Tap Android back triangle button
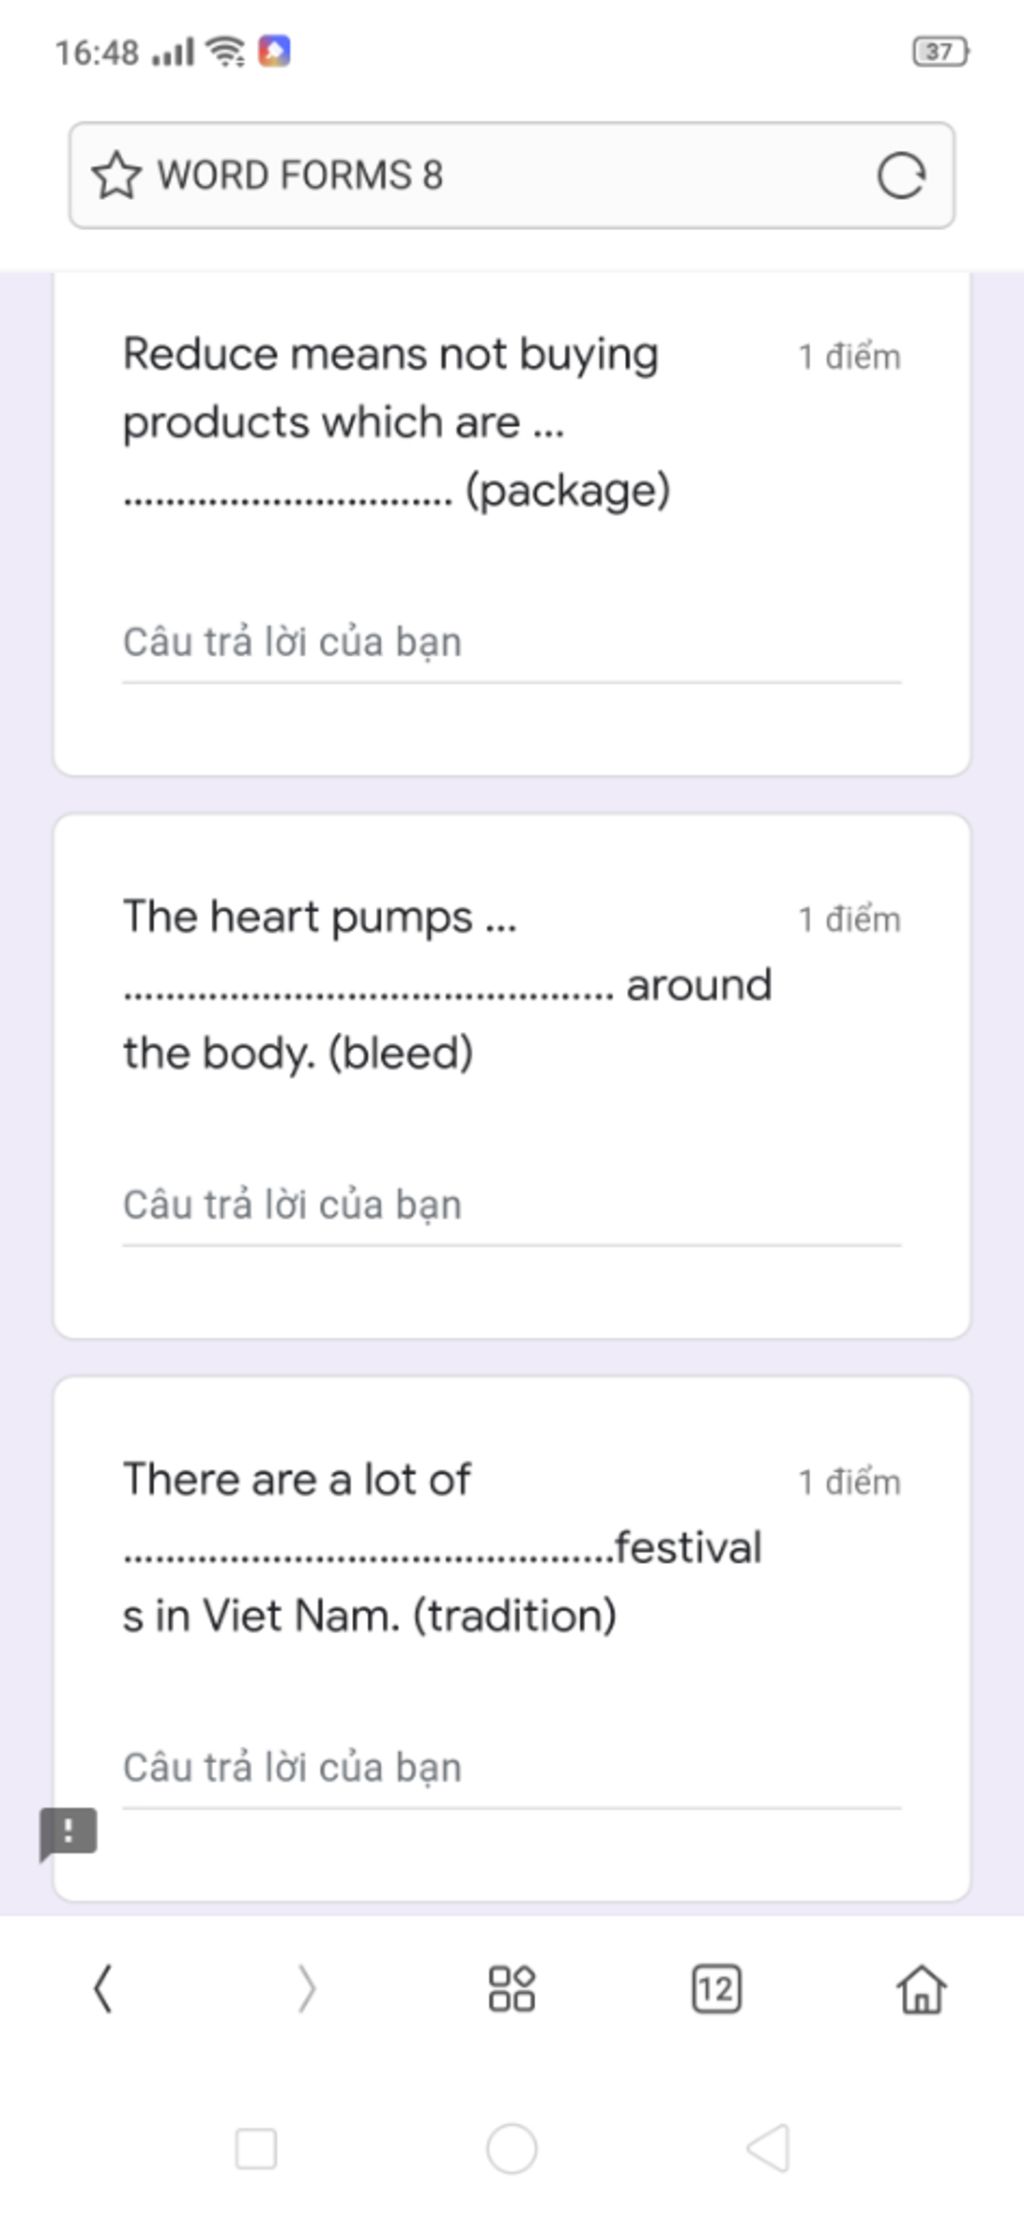The height and width of the screenshot is (2217, 1024). tap(768, 2148)
